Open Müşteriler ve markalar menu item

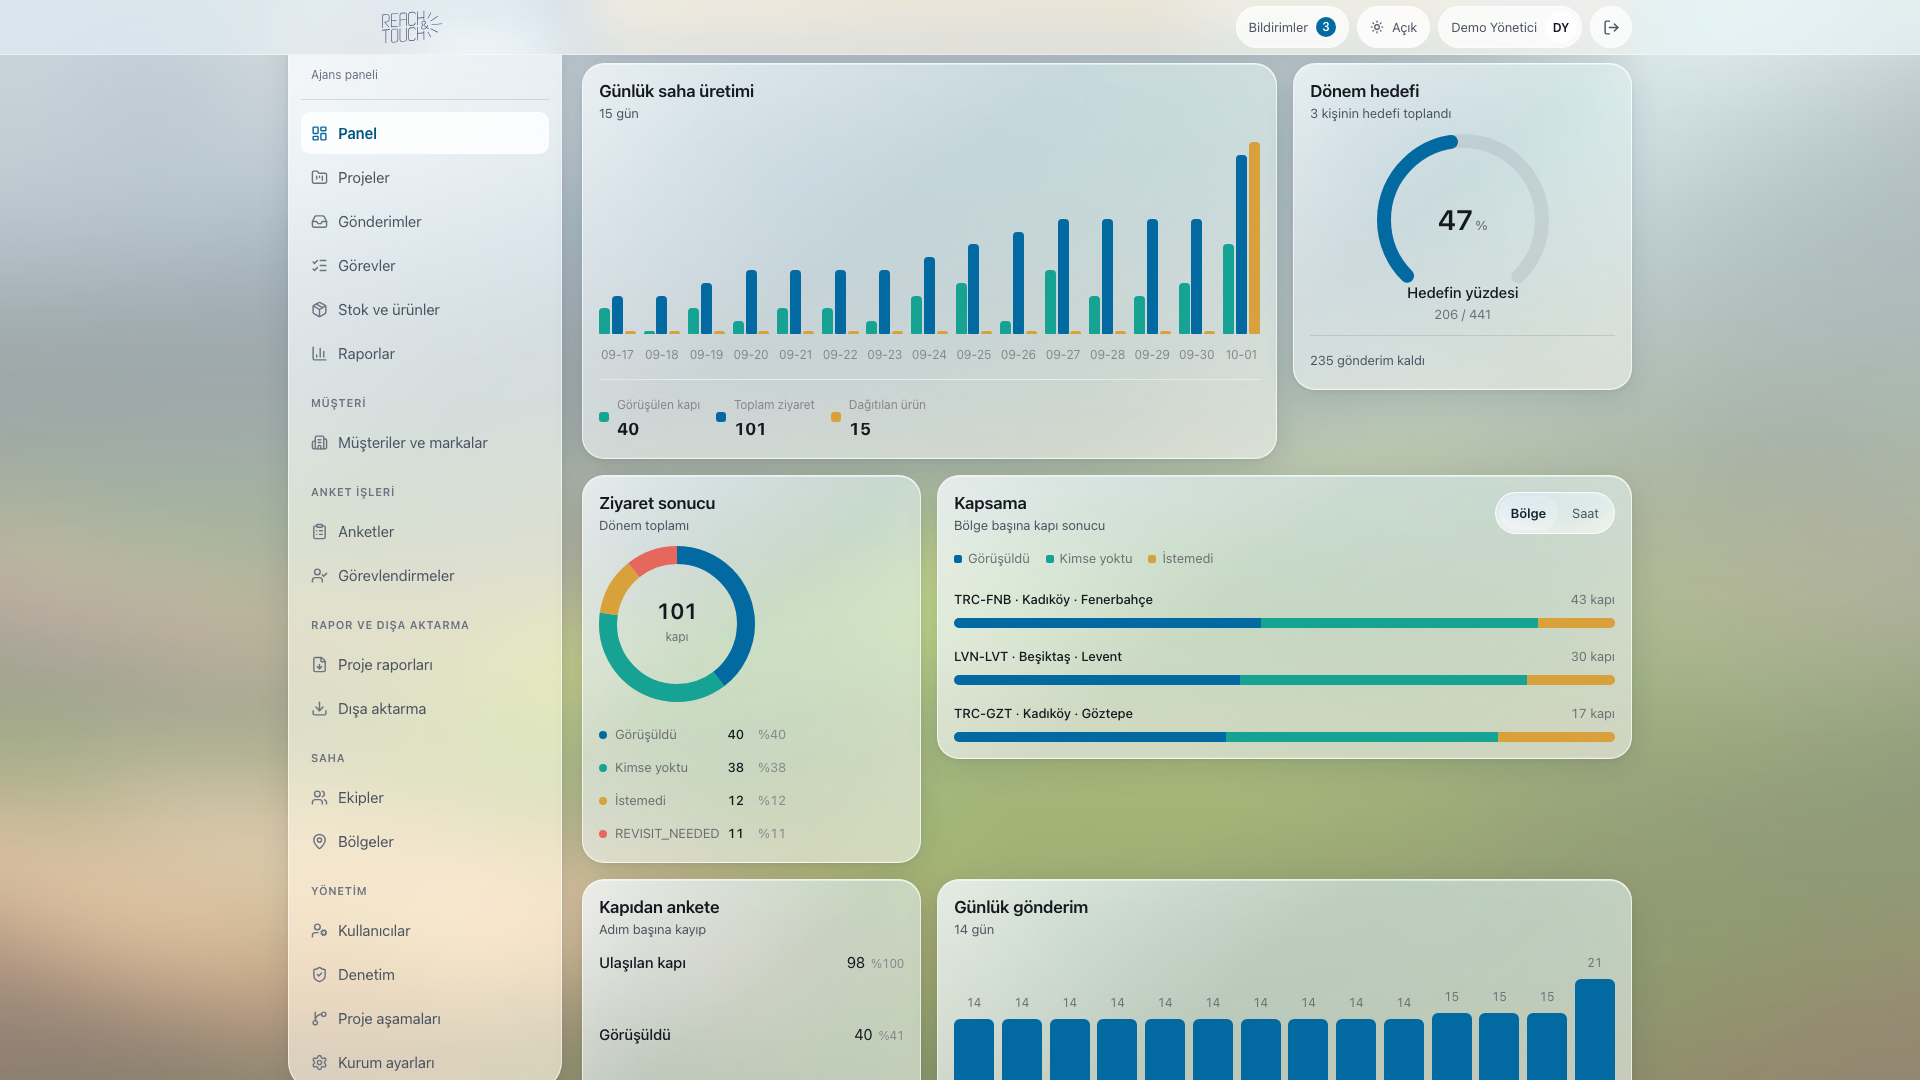click(425, 442)
